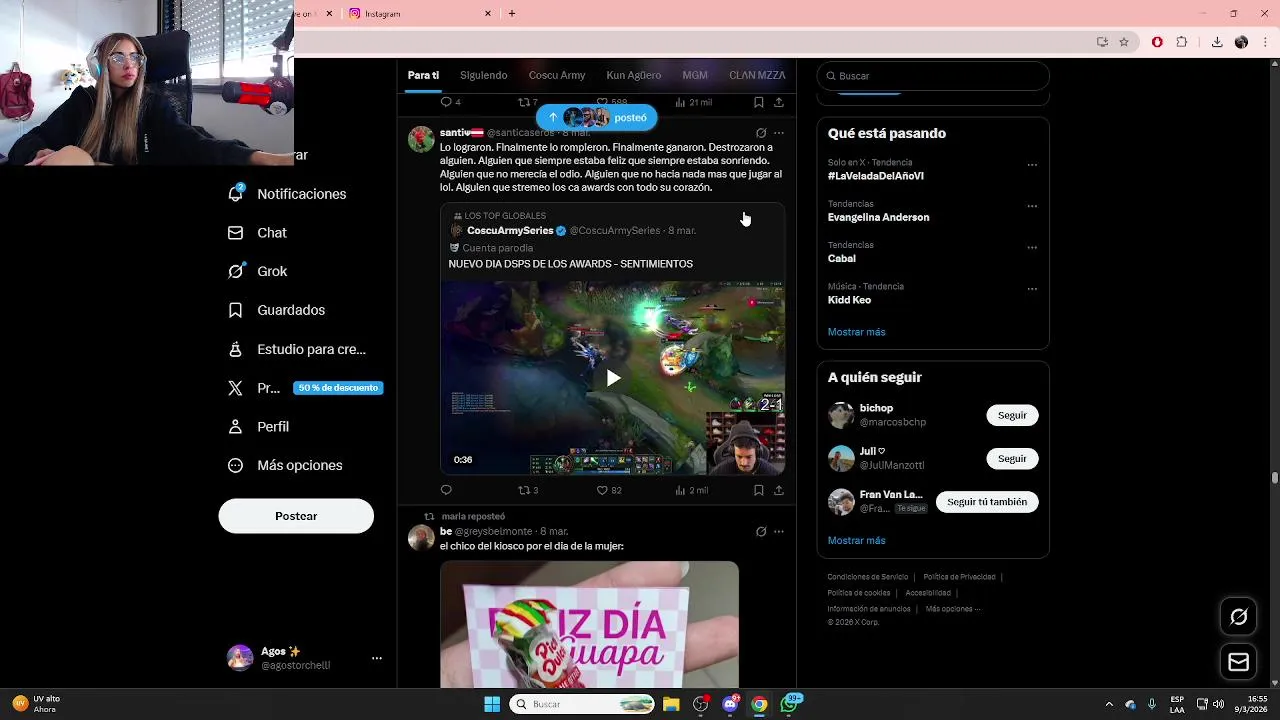Image resolution: width=1280 pixels, height=720 pixels.
Task: Open account menu dots beside Agos
Action: (x=377, y=658)
